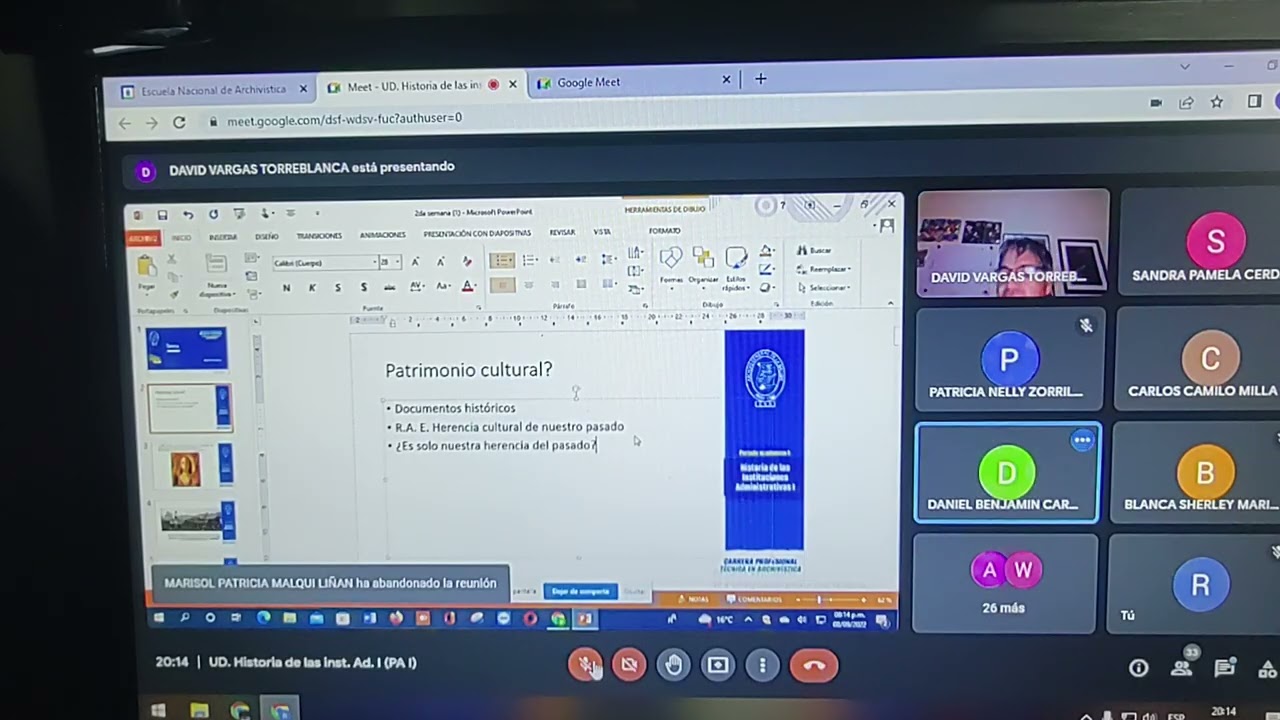
Task: Click the share page icon in address bar
Action: tap(1186, 102)
